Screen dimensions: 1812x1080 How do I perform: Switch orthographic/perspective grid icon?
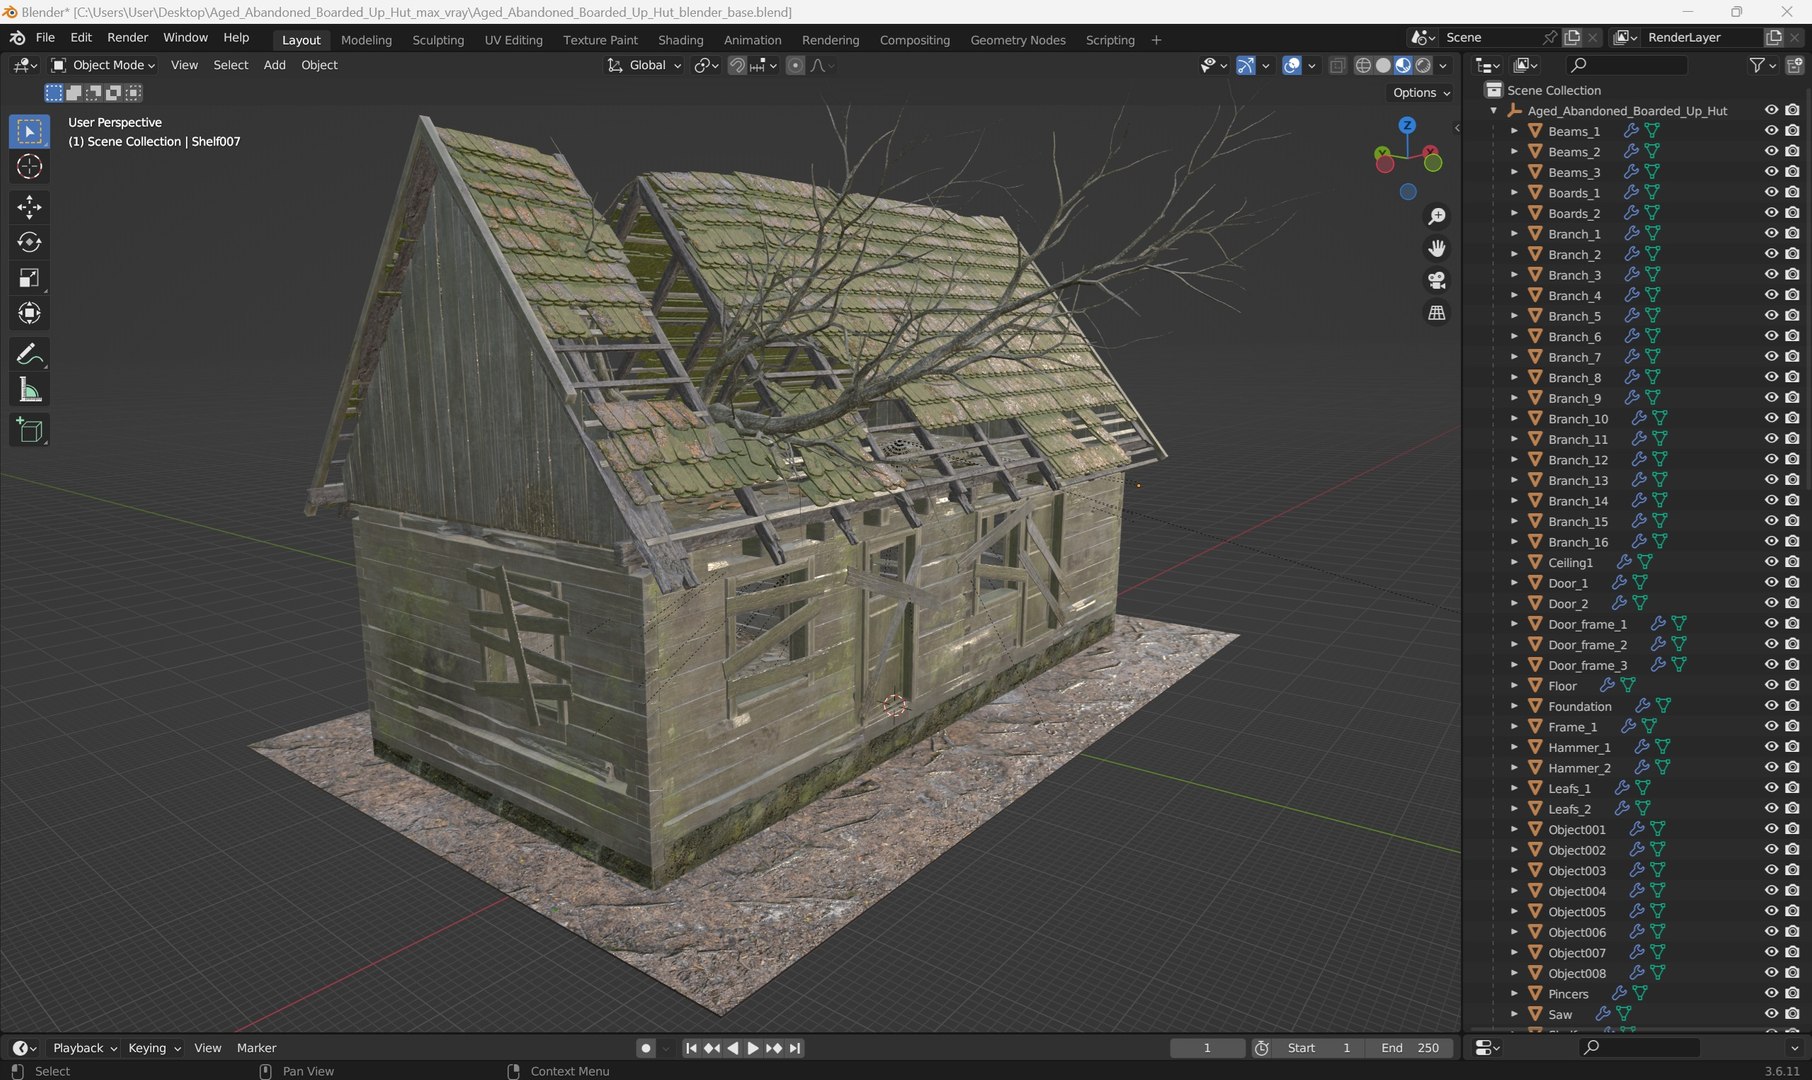coord(1437,313)
